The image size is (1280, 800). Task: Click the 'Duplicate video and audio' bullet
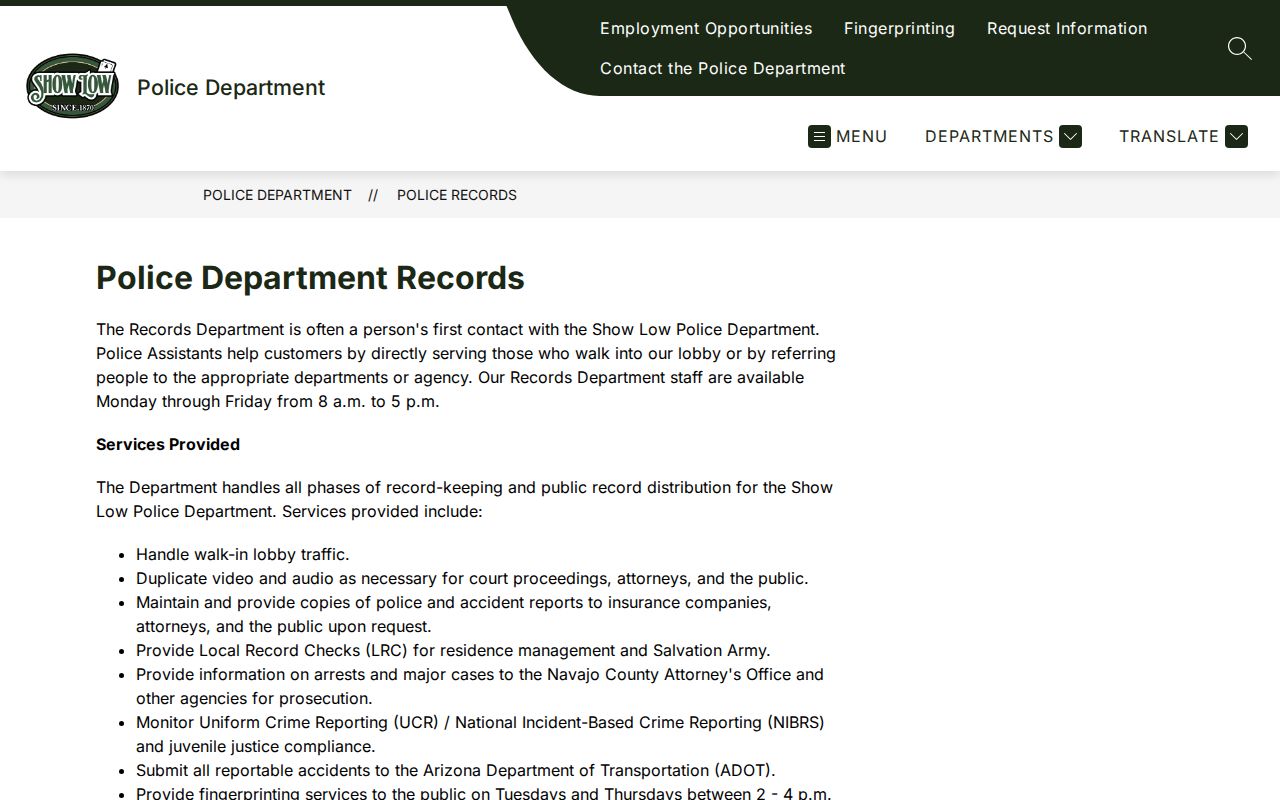click(472, 578)
